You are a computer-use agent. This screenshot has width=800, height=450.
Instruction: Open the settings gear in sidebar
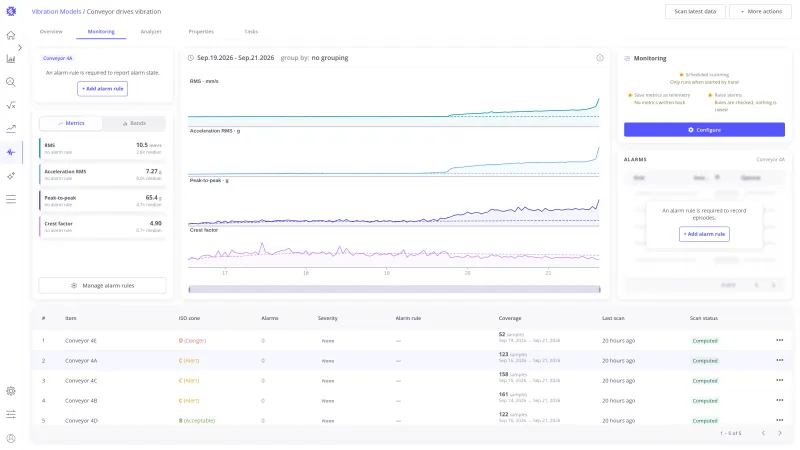click(11, 391)
